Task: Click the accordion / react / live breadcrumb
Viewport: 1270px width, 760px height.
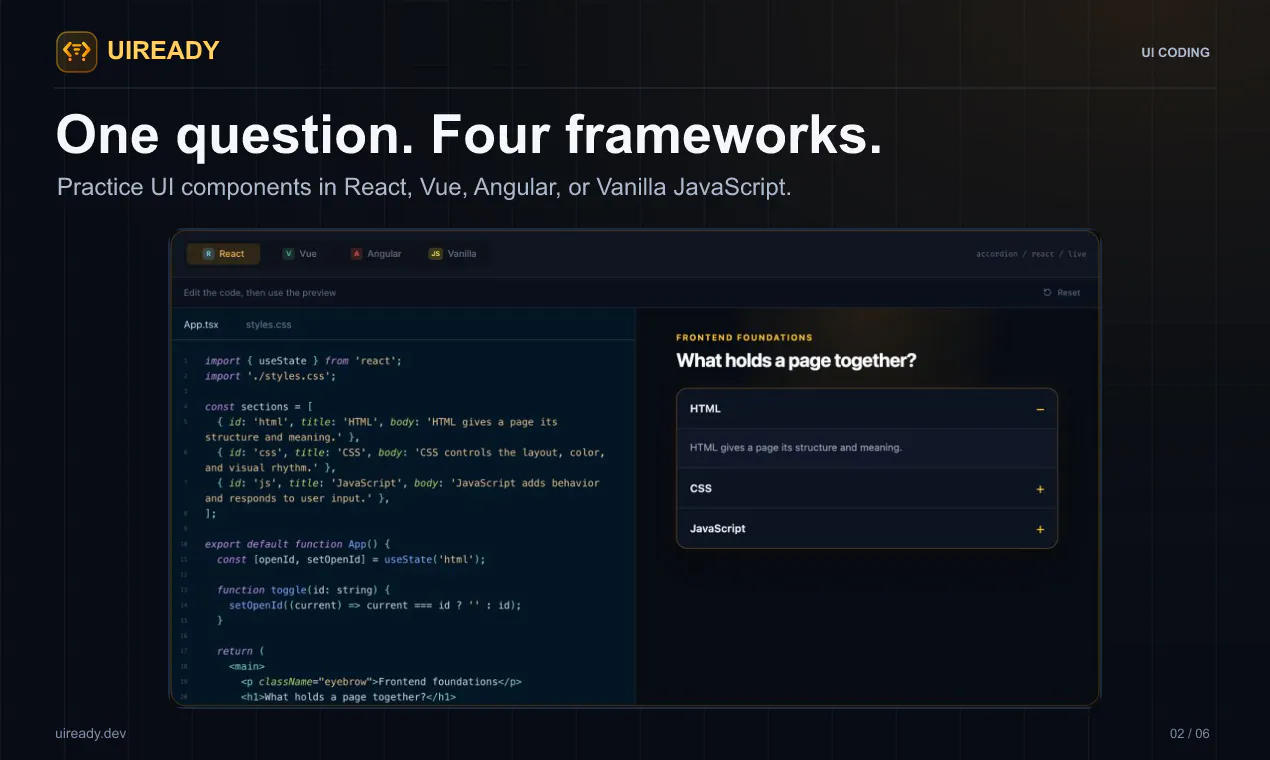Action: point(1031,254)
